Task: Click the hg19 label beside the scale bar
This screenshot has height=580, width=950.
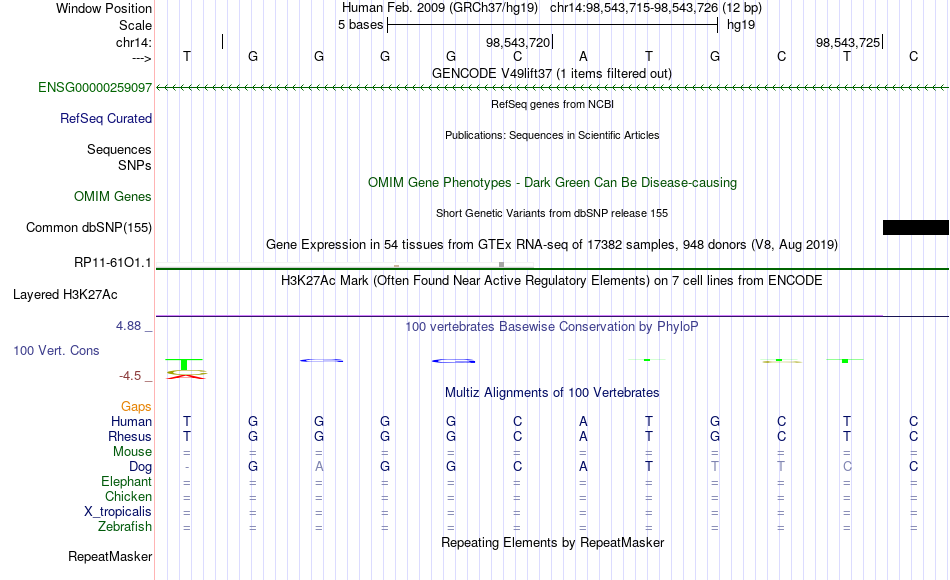Action: click(x=741, y=25)
